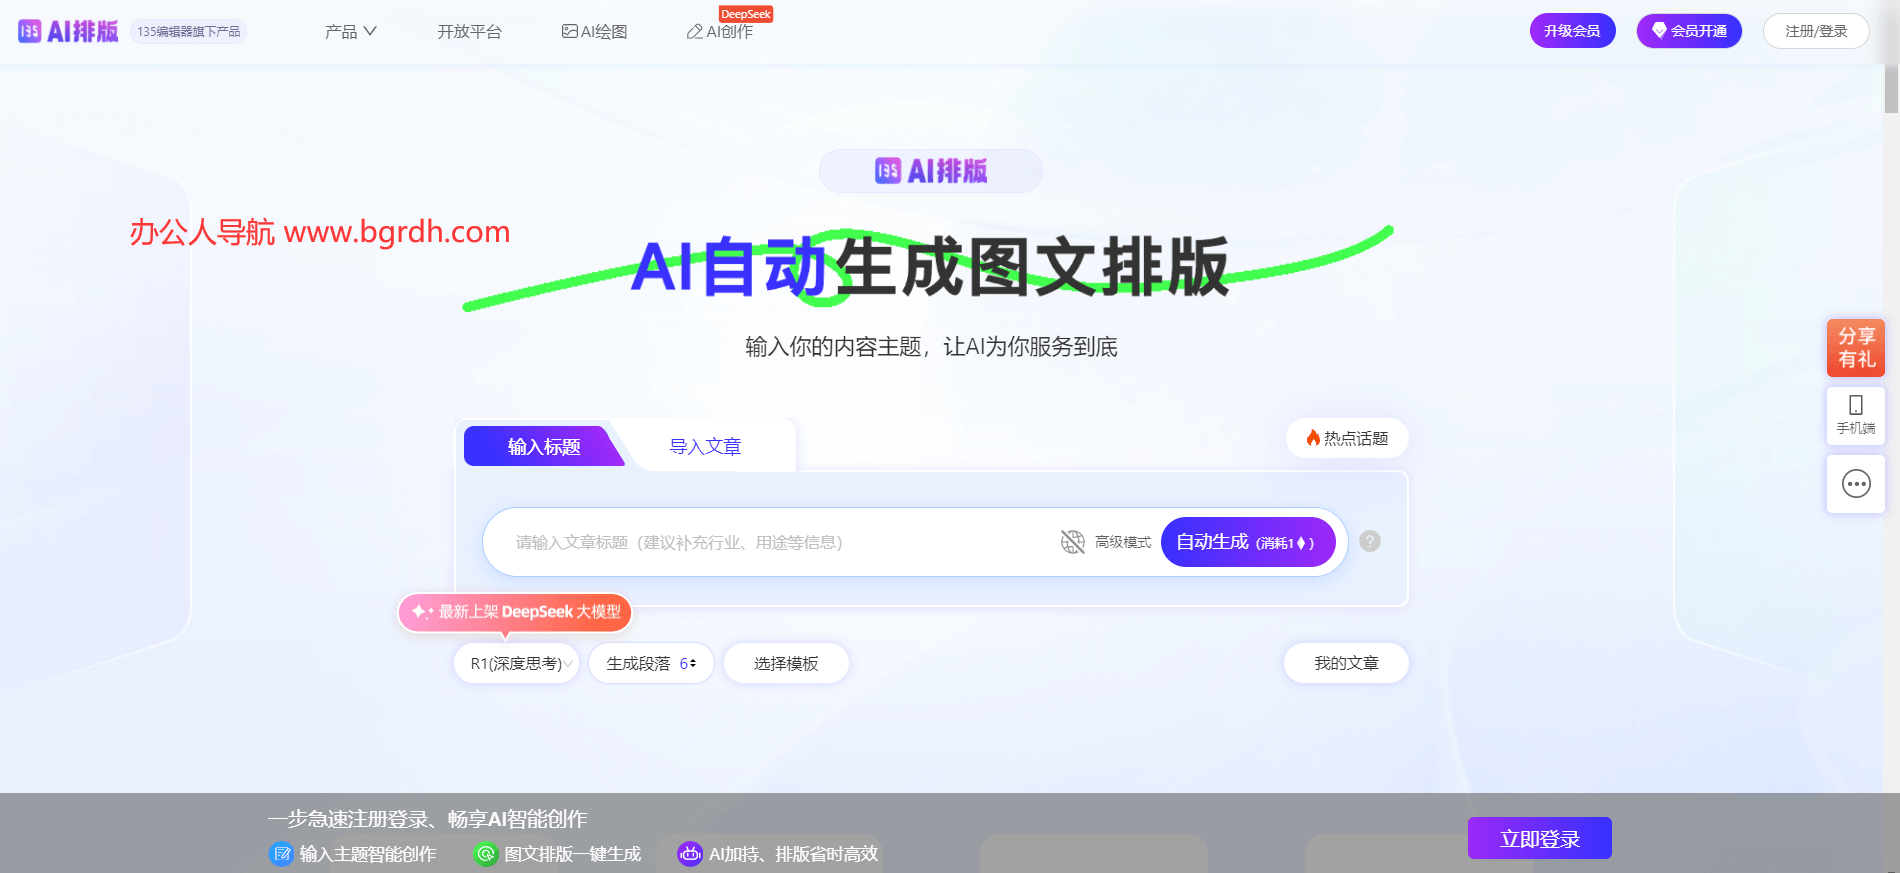
Task: Open the 开放平台 menu item
Action: point(469,31)
